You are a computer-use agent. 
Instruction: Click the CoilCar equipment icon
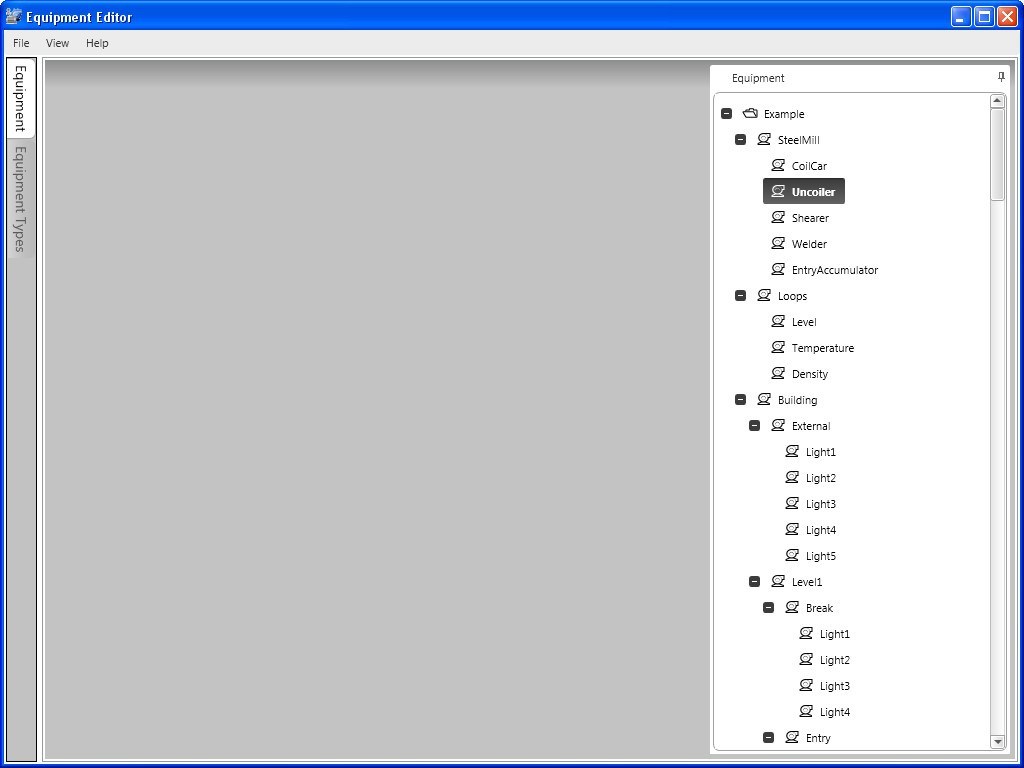coord(780,165)
